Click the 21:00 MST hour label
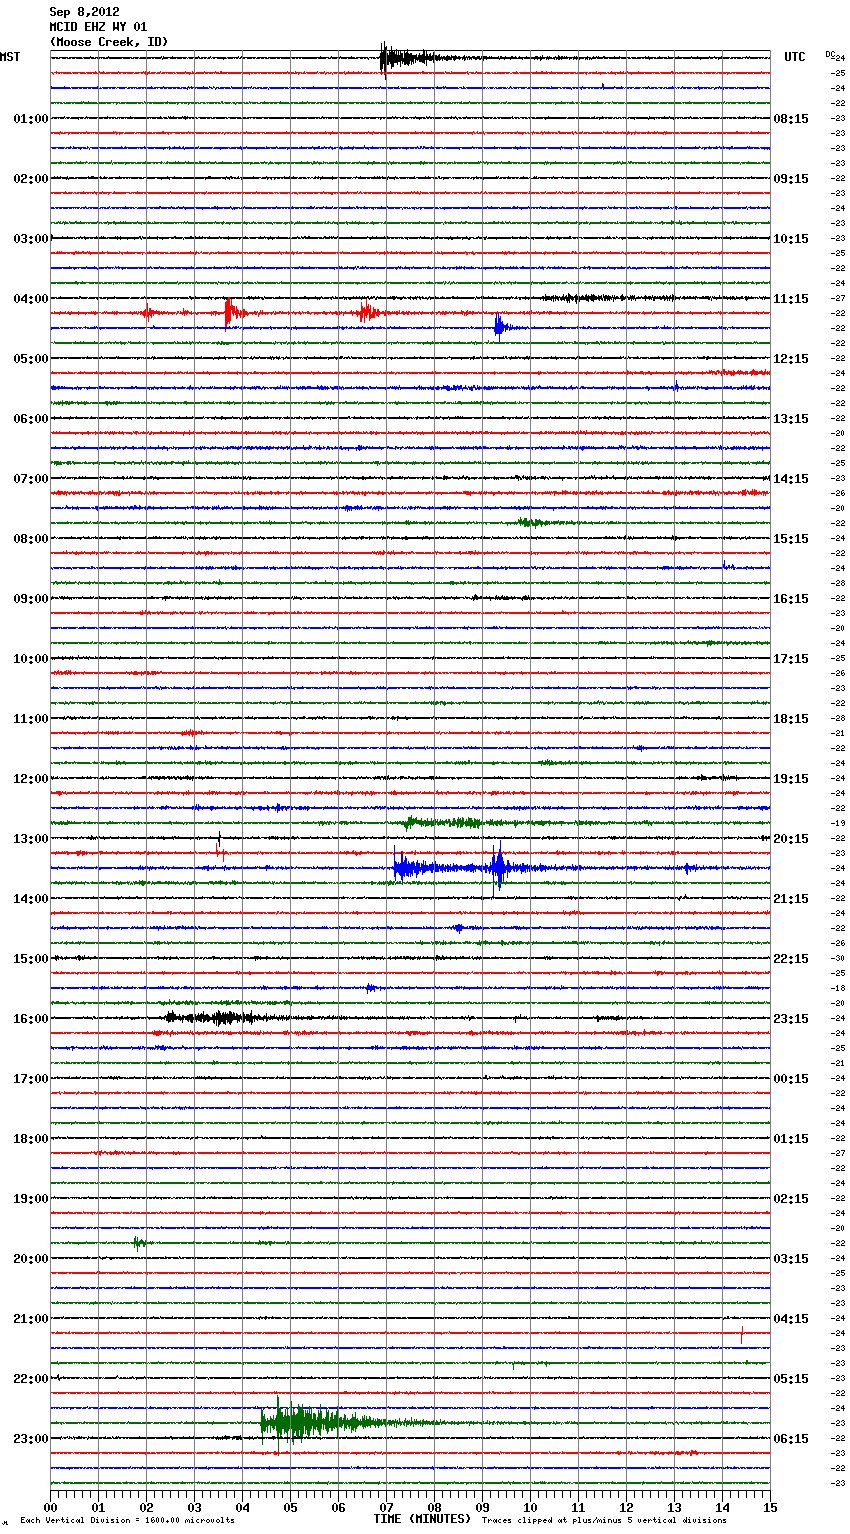 pyautogui.click(x=30, y=1319)
